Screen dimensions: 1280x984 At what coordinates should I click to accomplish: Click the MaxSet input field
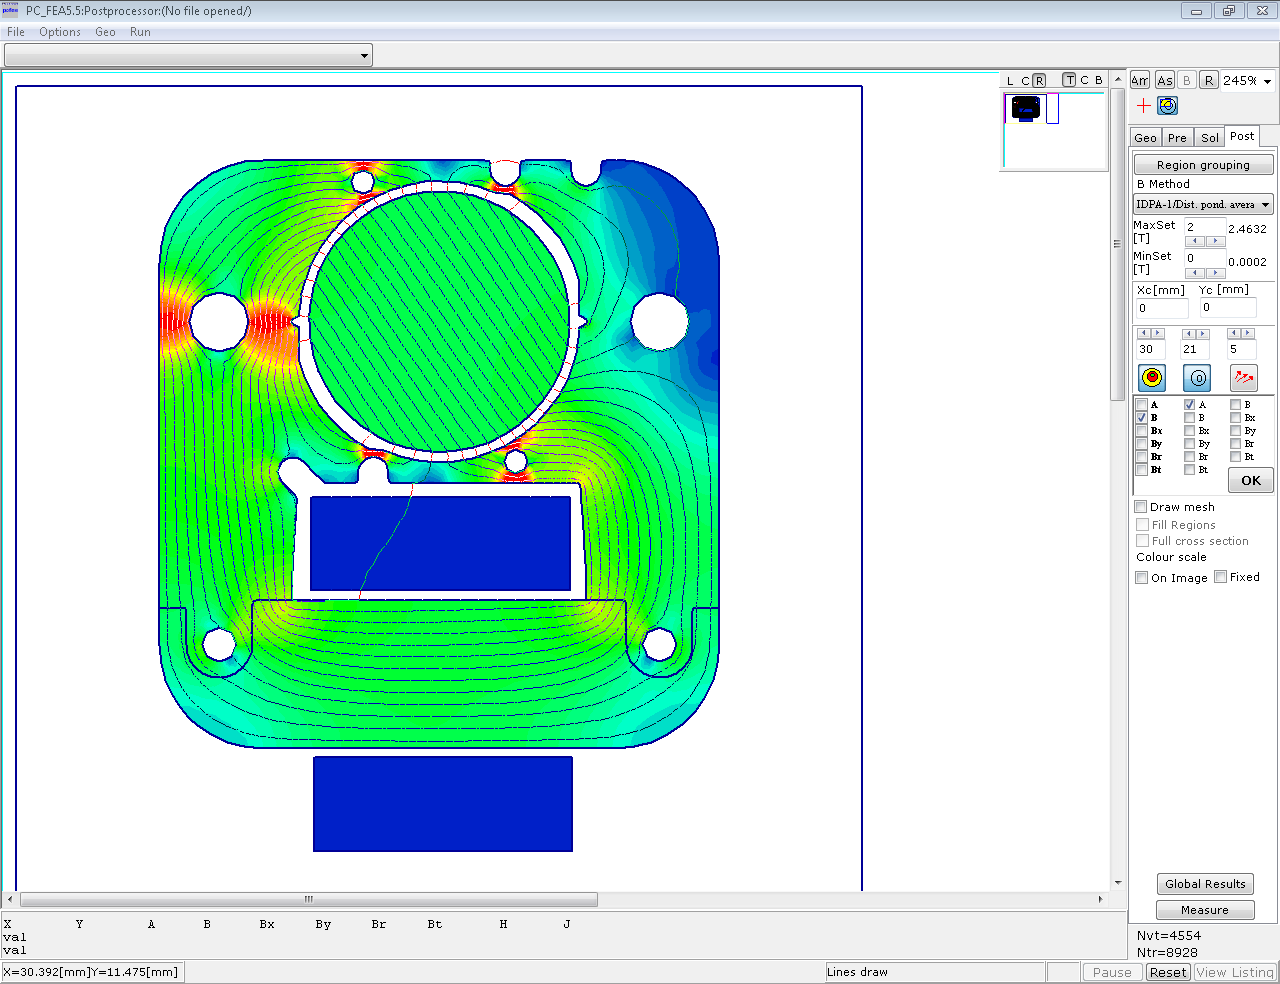pos(1204,227)
